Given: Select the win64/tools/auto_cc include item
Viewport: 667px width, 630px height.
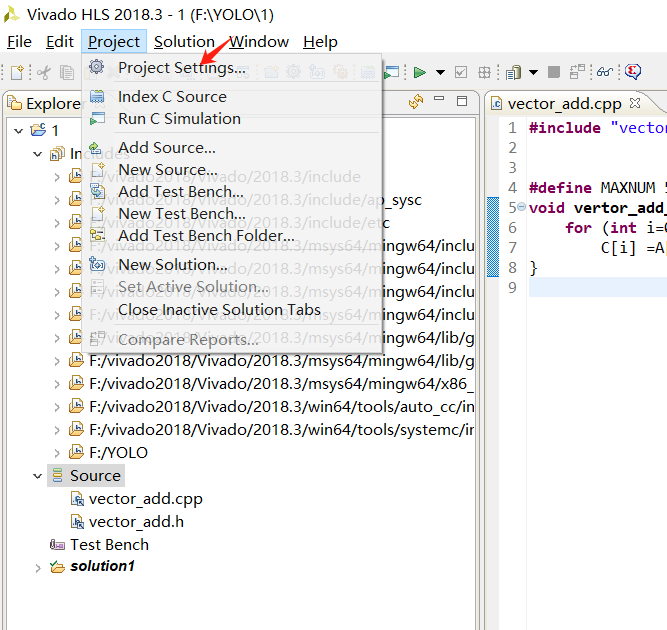Looking at the screenshot, I should point(281,407).
